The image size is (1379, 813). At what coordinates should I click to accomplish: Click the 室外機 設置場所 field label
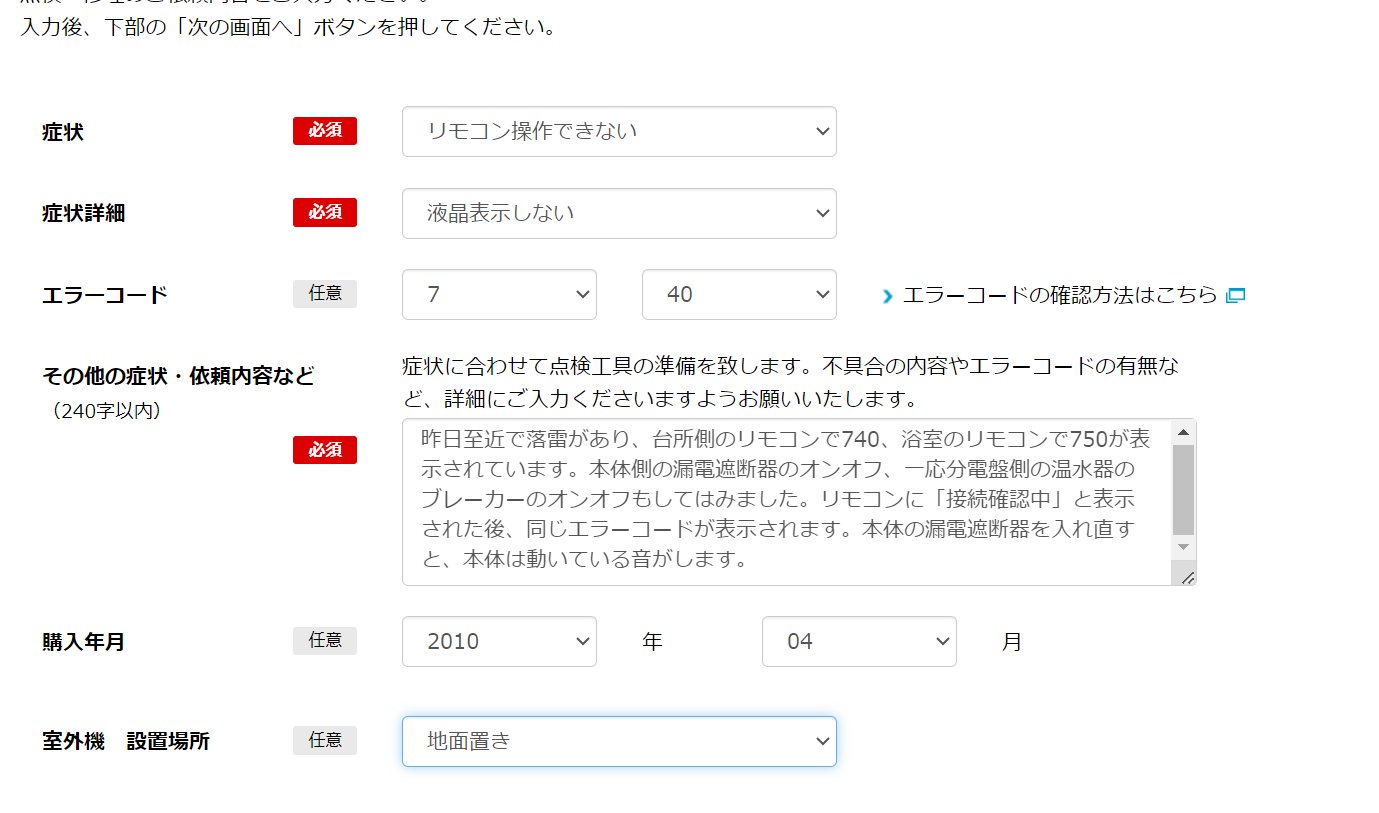tap(126, 742)
